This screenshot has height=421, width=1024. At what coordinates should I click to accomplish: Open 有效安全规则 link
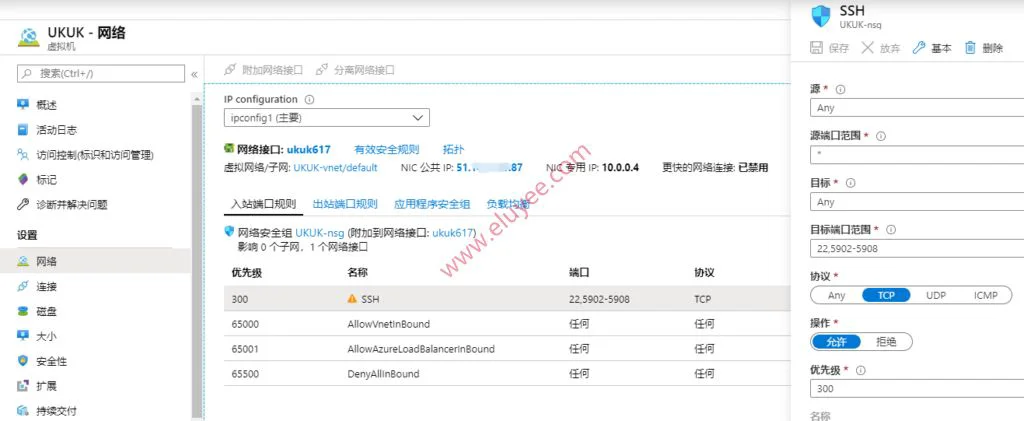387,149
